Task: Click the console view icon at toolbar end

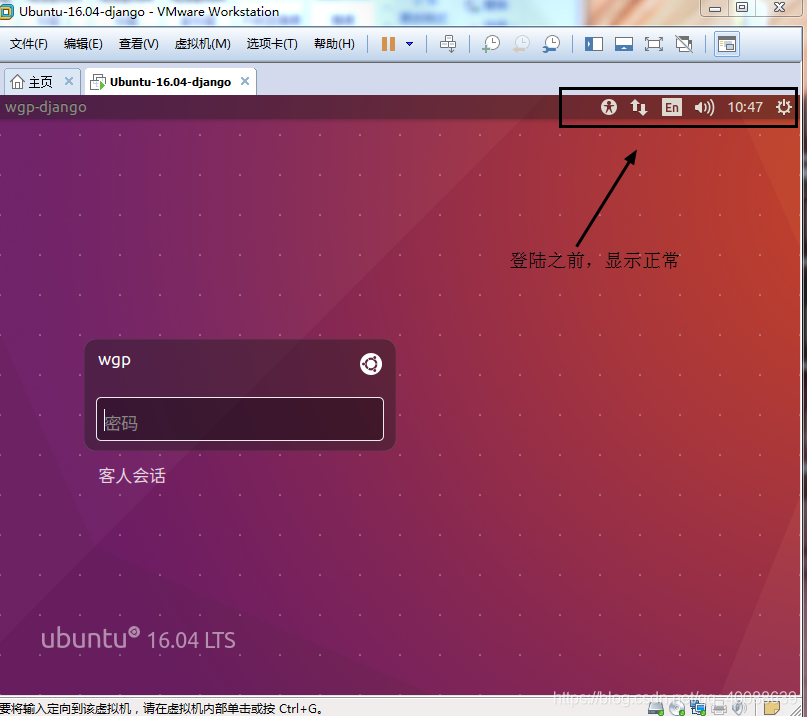Action: (727, 44)
